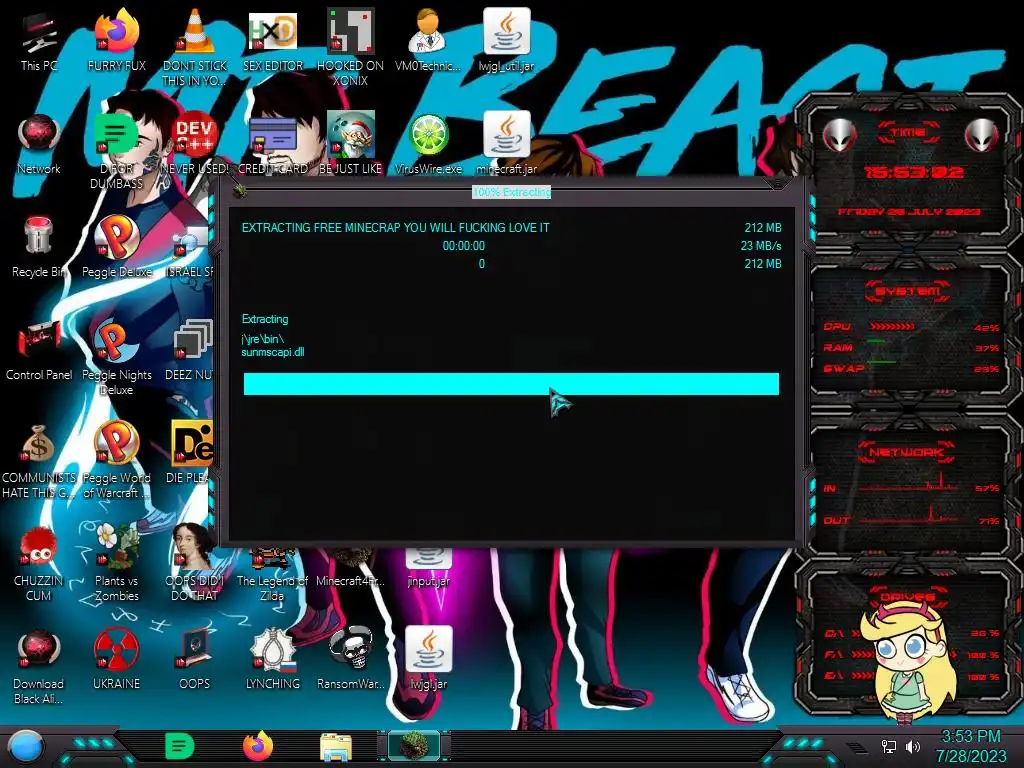Open the Minecraft4Fr... desktop shortcut

coord(350,569)
